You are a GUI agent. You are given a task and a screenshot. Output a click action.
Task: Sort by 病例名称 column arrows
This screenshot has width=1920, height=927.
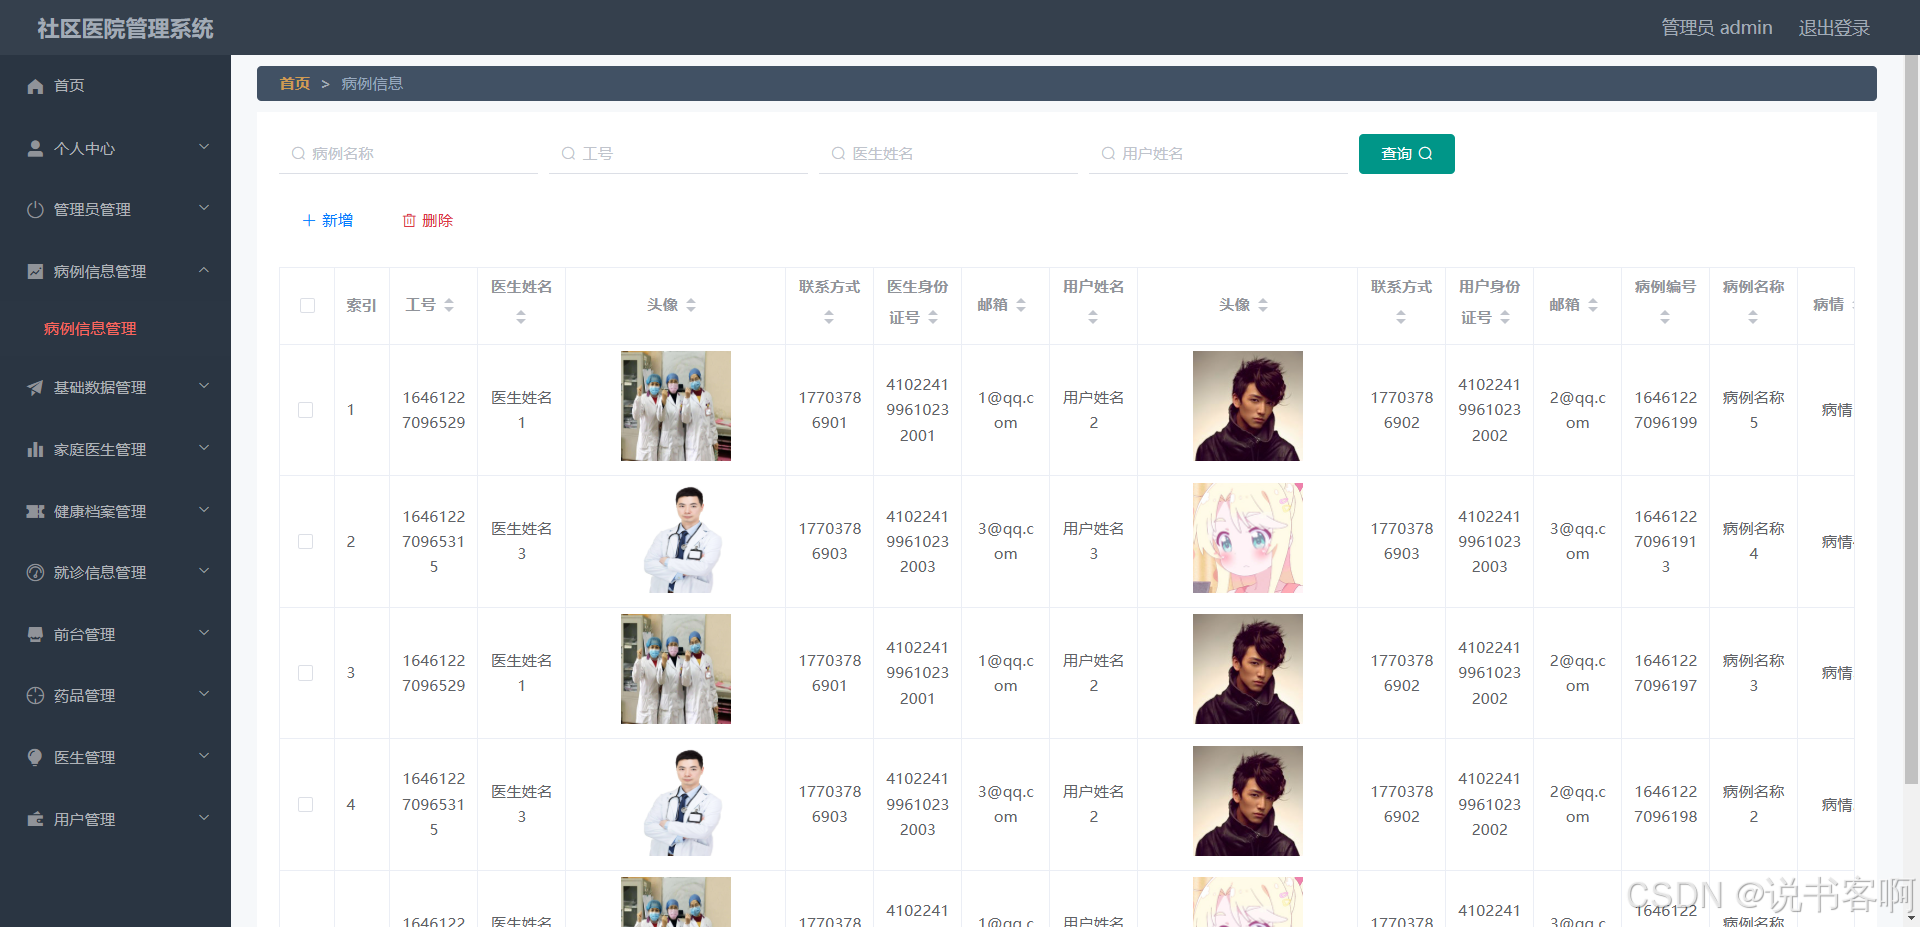(1753, 317)
